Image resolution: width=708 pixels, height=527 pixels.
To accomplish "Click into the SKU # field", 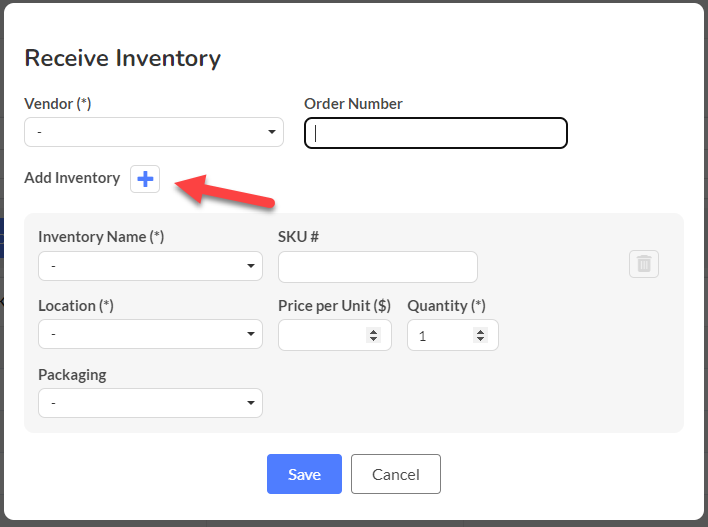I will tap(378, 267).
